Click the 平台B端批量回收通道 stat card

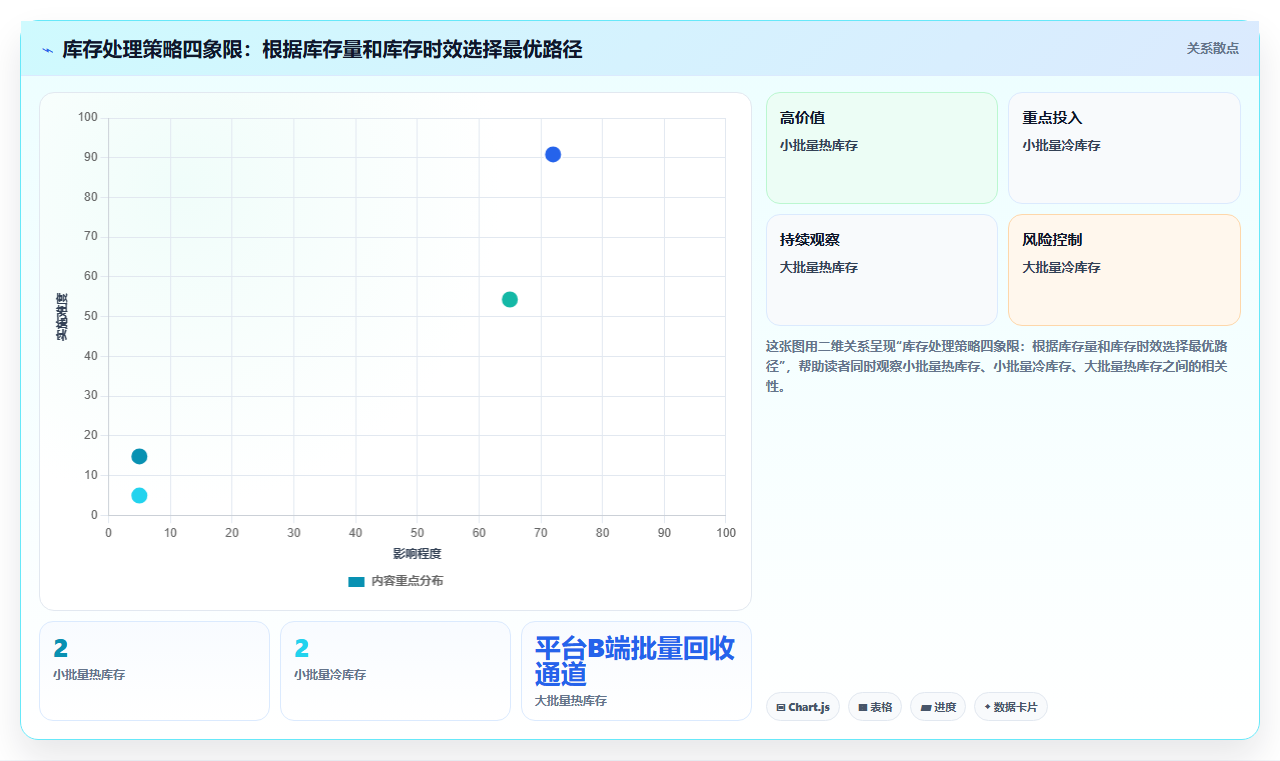pos(636,671)
